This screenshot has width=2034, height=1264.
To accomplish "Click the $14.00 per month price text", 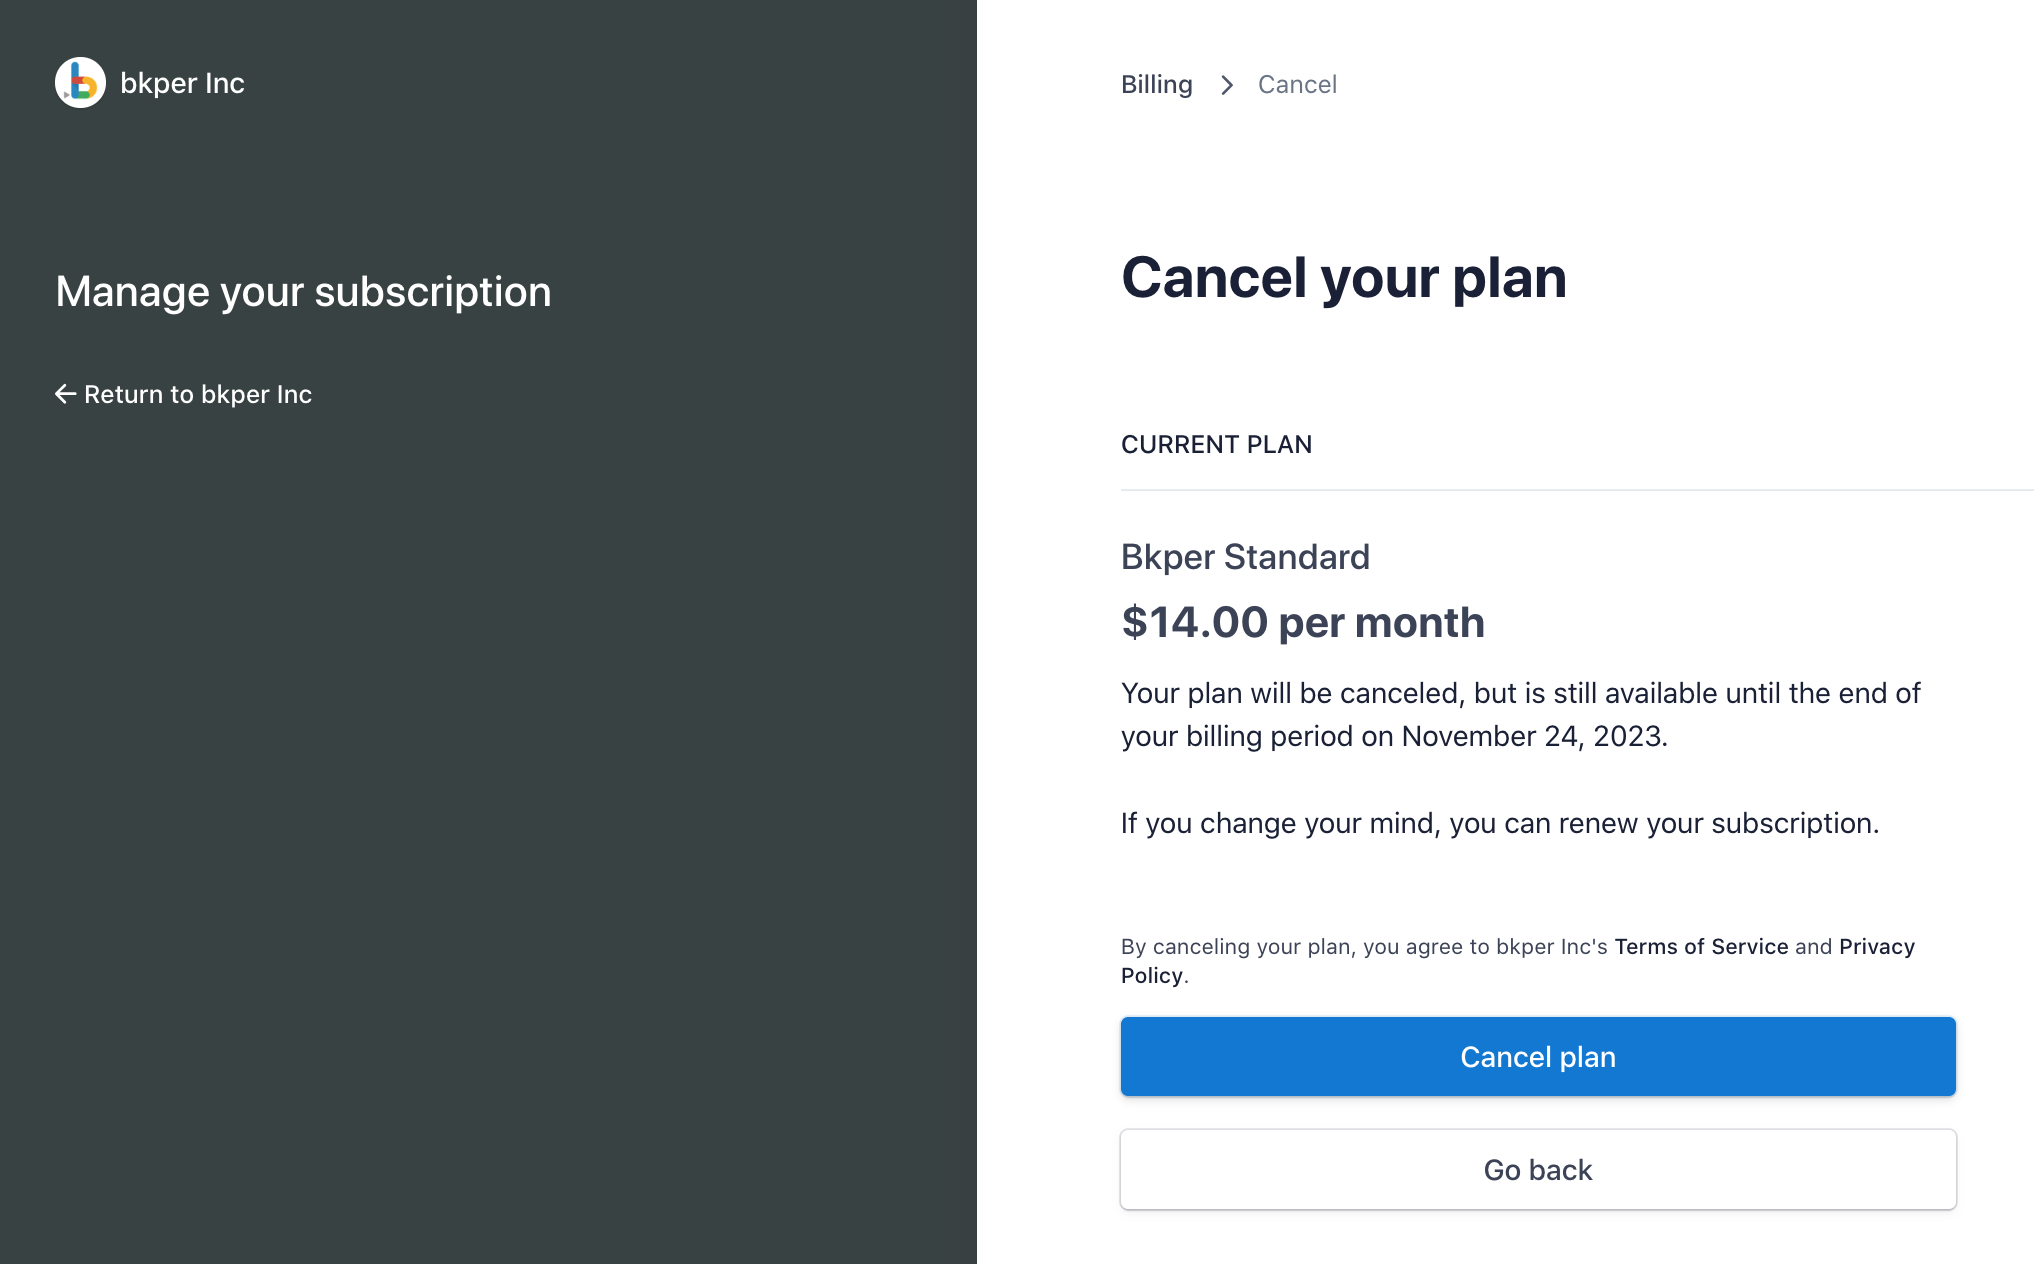I will 1303,622.
